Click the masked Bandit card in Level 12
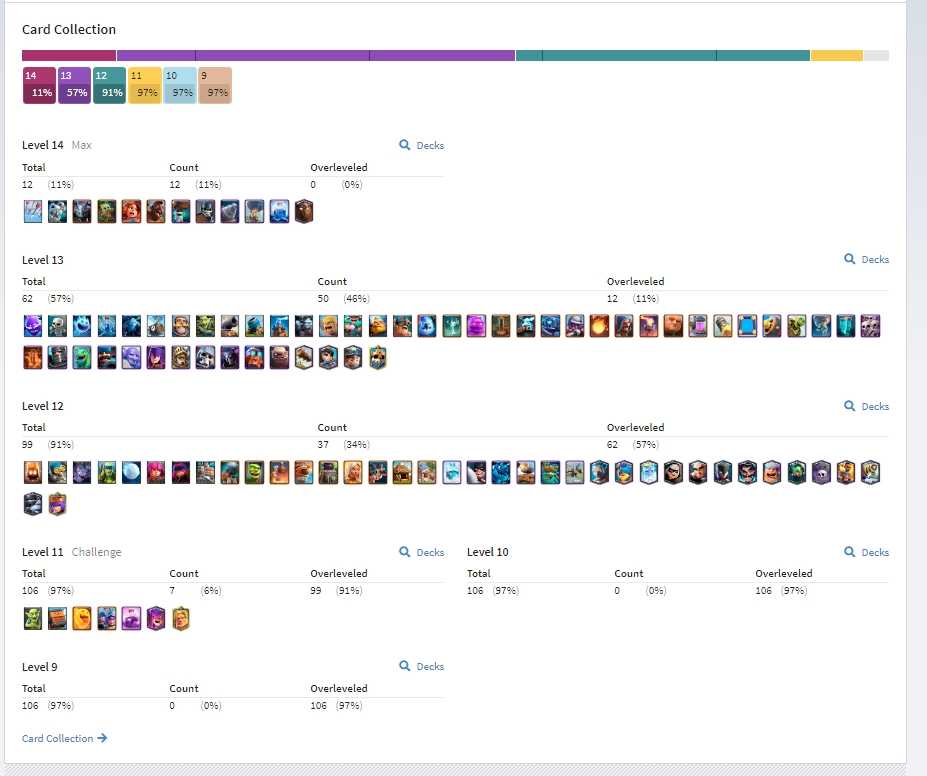This screenshot has height=776, width=927. (673, 472)
